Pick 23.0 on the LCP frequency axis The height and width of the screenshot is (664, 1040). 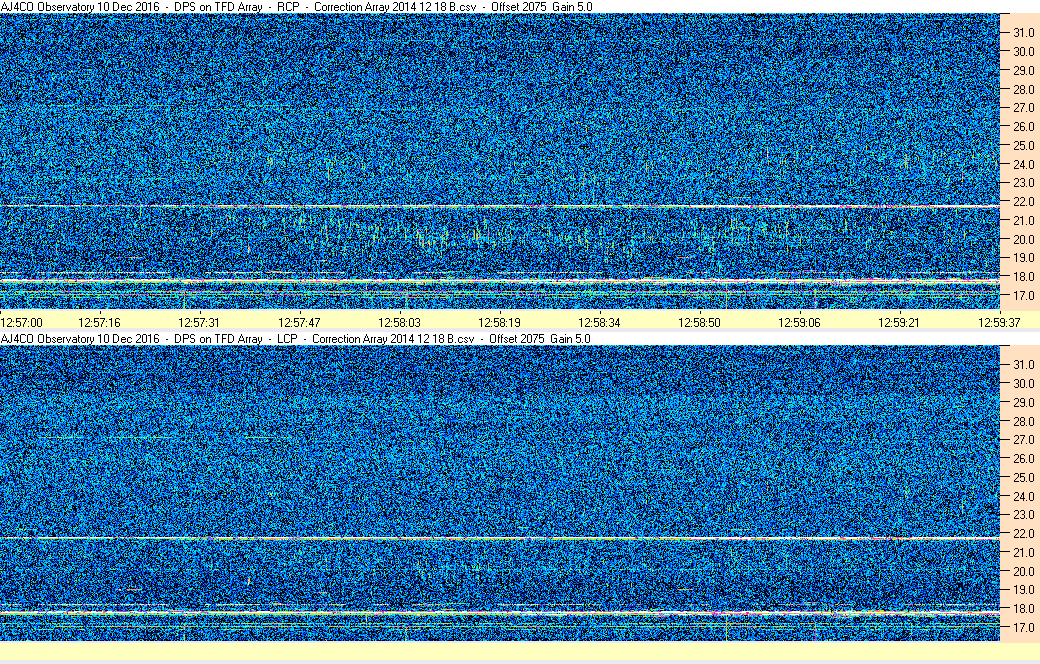(x=1023, y=514)
